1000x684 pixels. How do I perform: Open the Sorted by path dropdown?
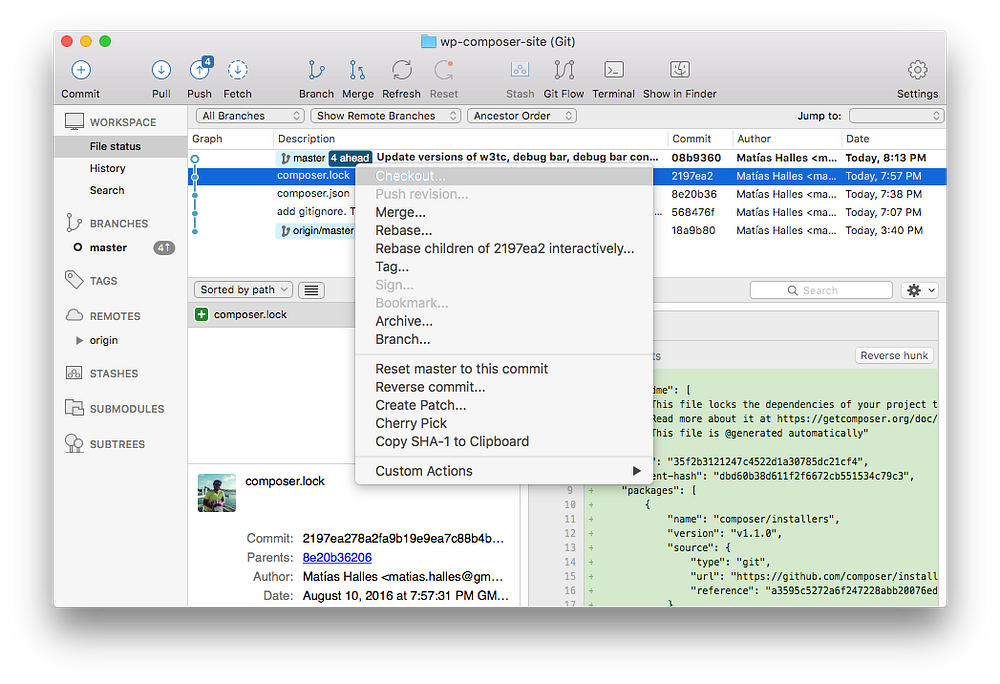[243, 290]
